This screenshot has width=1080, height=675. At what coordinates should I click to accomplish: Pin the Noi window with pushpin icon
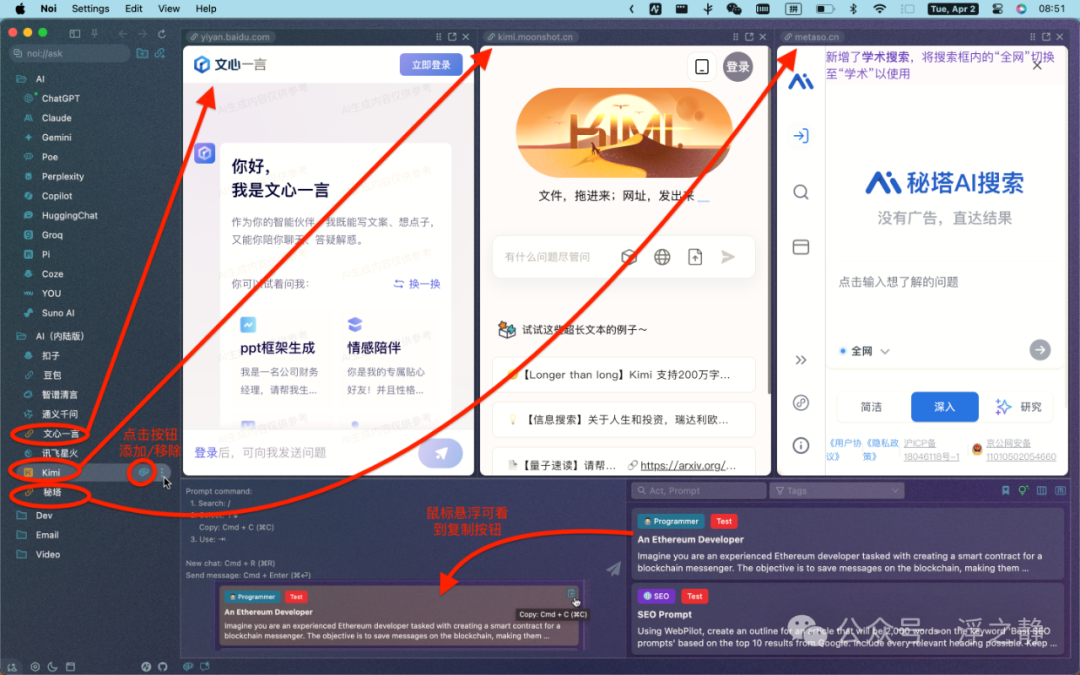[x=94, y=33]
